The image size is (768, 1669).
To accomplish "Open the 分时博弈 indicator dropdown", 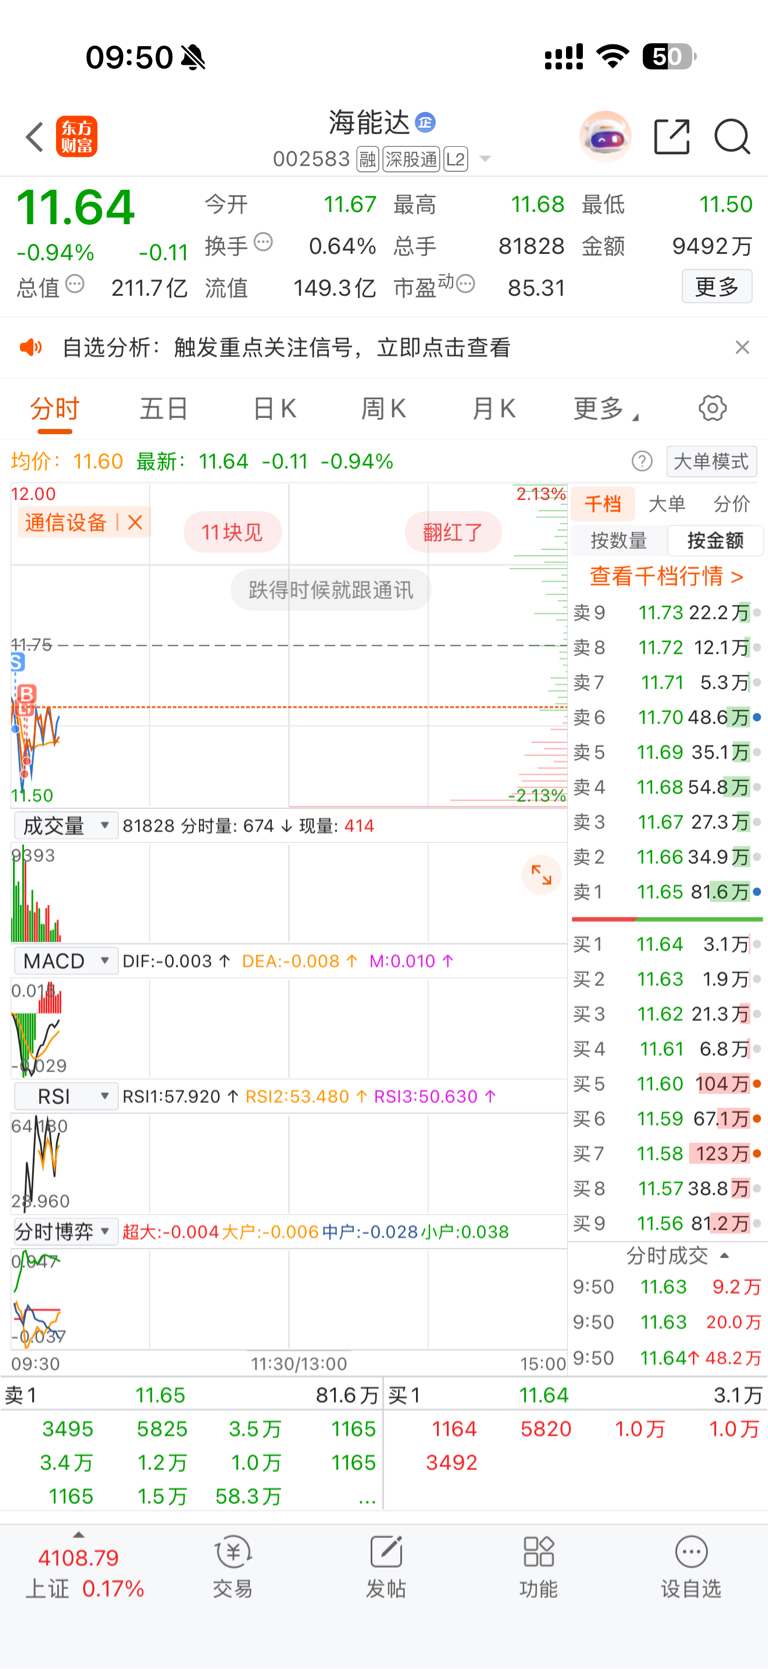I will [65, 1232].
